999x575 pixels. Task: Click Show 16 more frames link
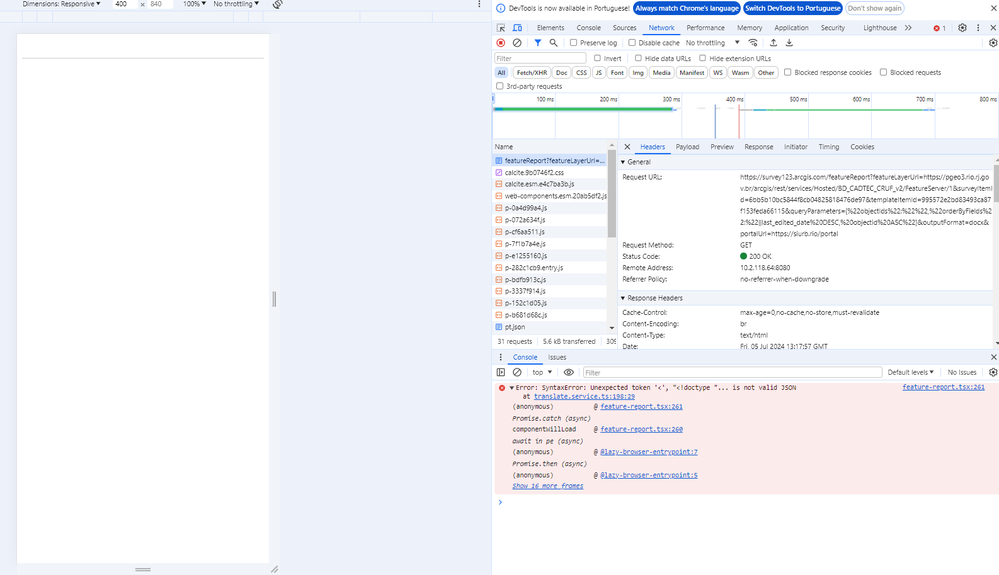pyautogui.click(x=548, y=486)
